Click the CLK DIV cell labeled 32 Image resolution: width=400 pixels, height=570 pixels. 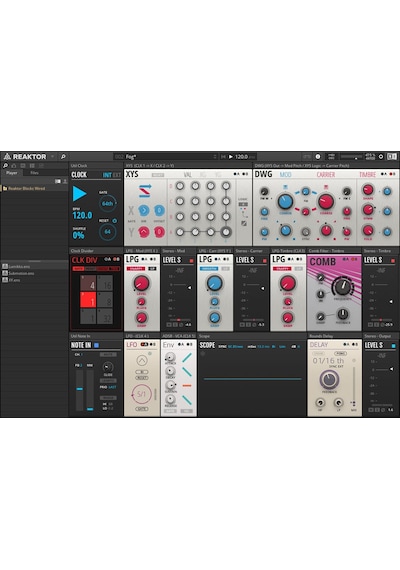click(105, 316)
